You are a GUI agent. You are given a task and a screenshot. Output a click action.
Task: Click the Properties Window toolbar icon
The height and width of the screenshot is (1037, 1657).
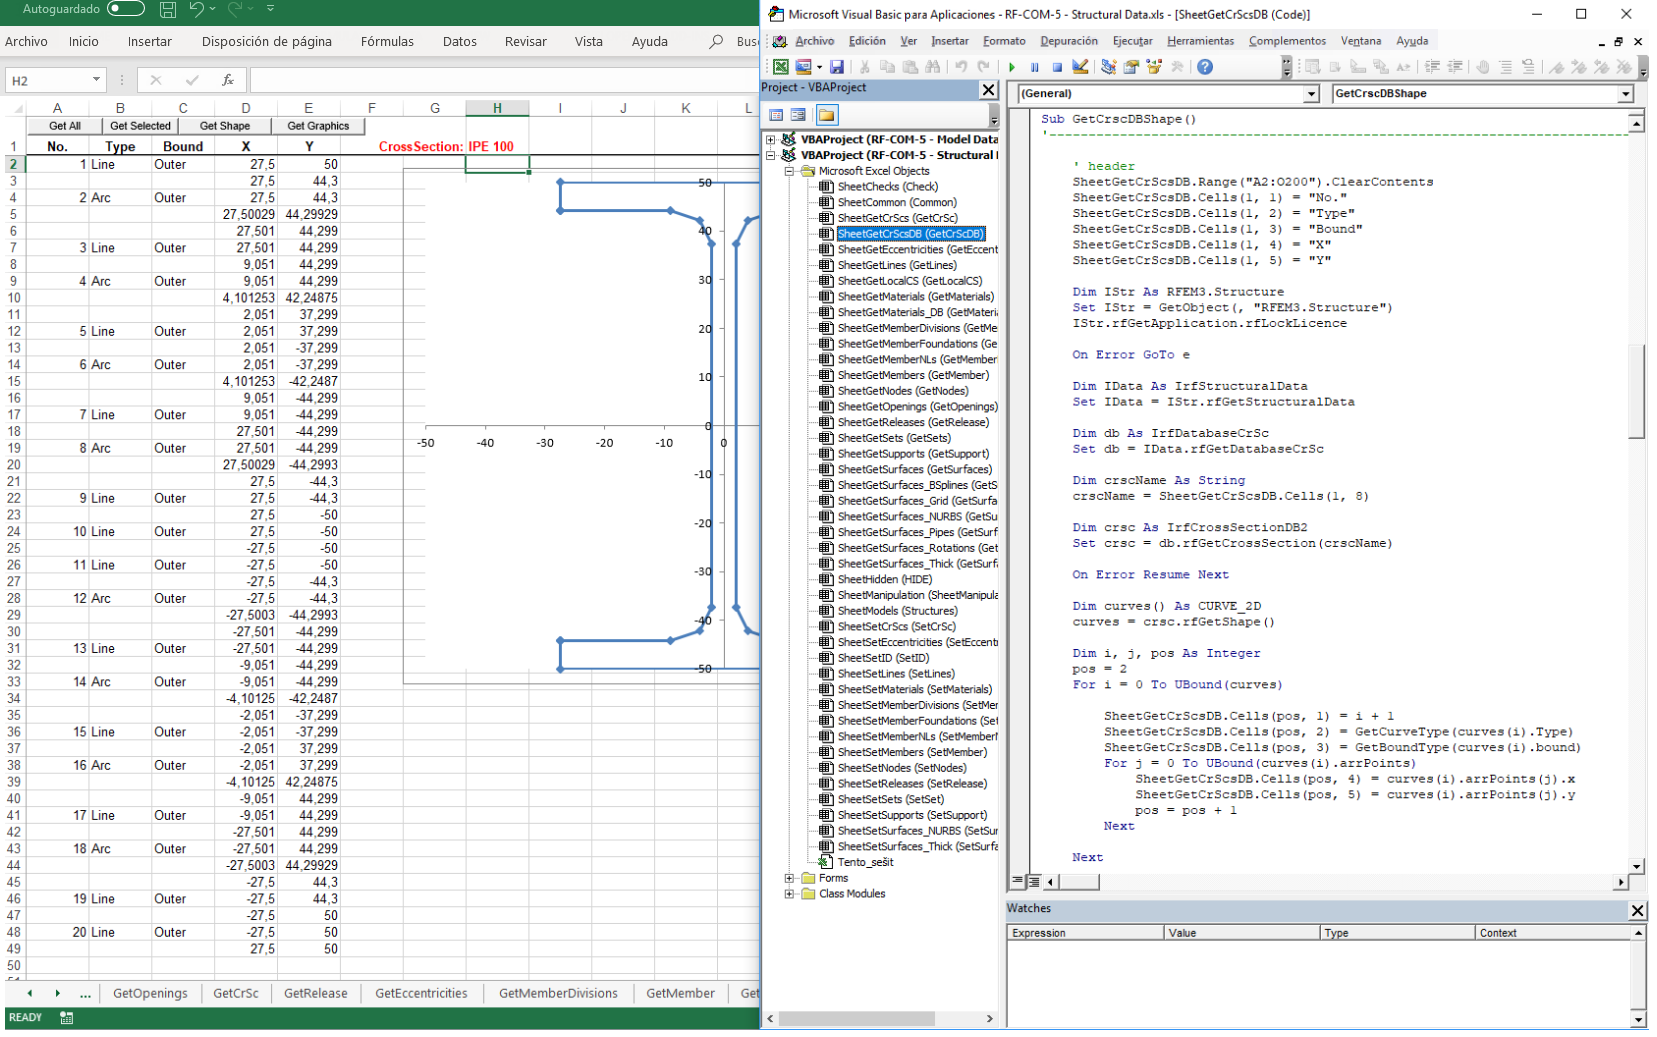pos(1132,67)
